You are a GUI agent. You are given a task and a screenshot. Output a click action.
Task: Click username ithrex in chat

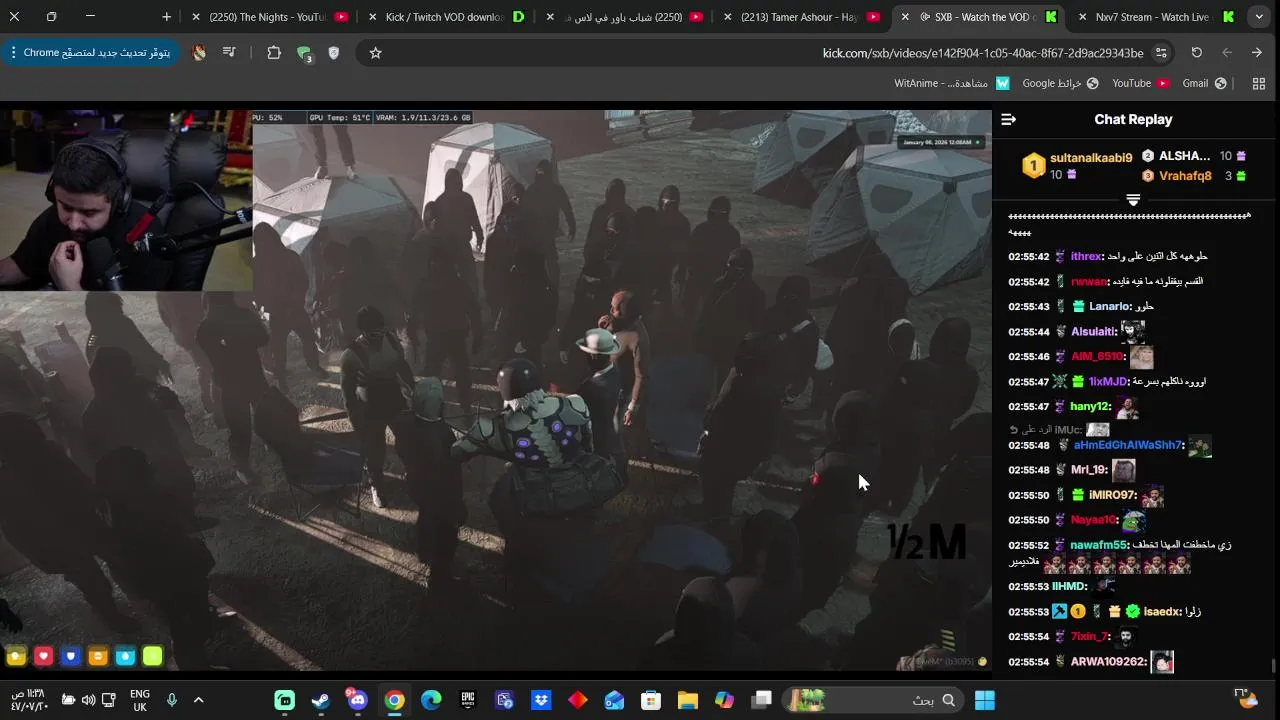pos(1086,257)
